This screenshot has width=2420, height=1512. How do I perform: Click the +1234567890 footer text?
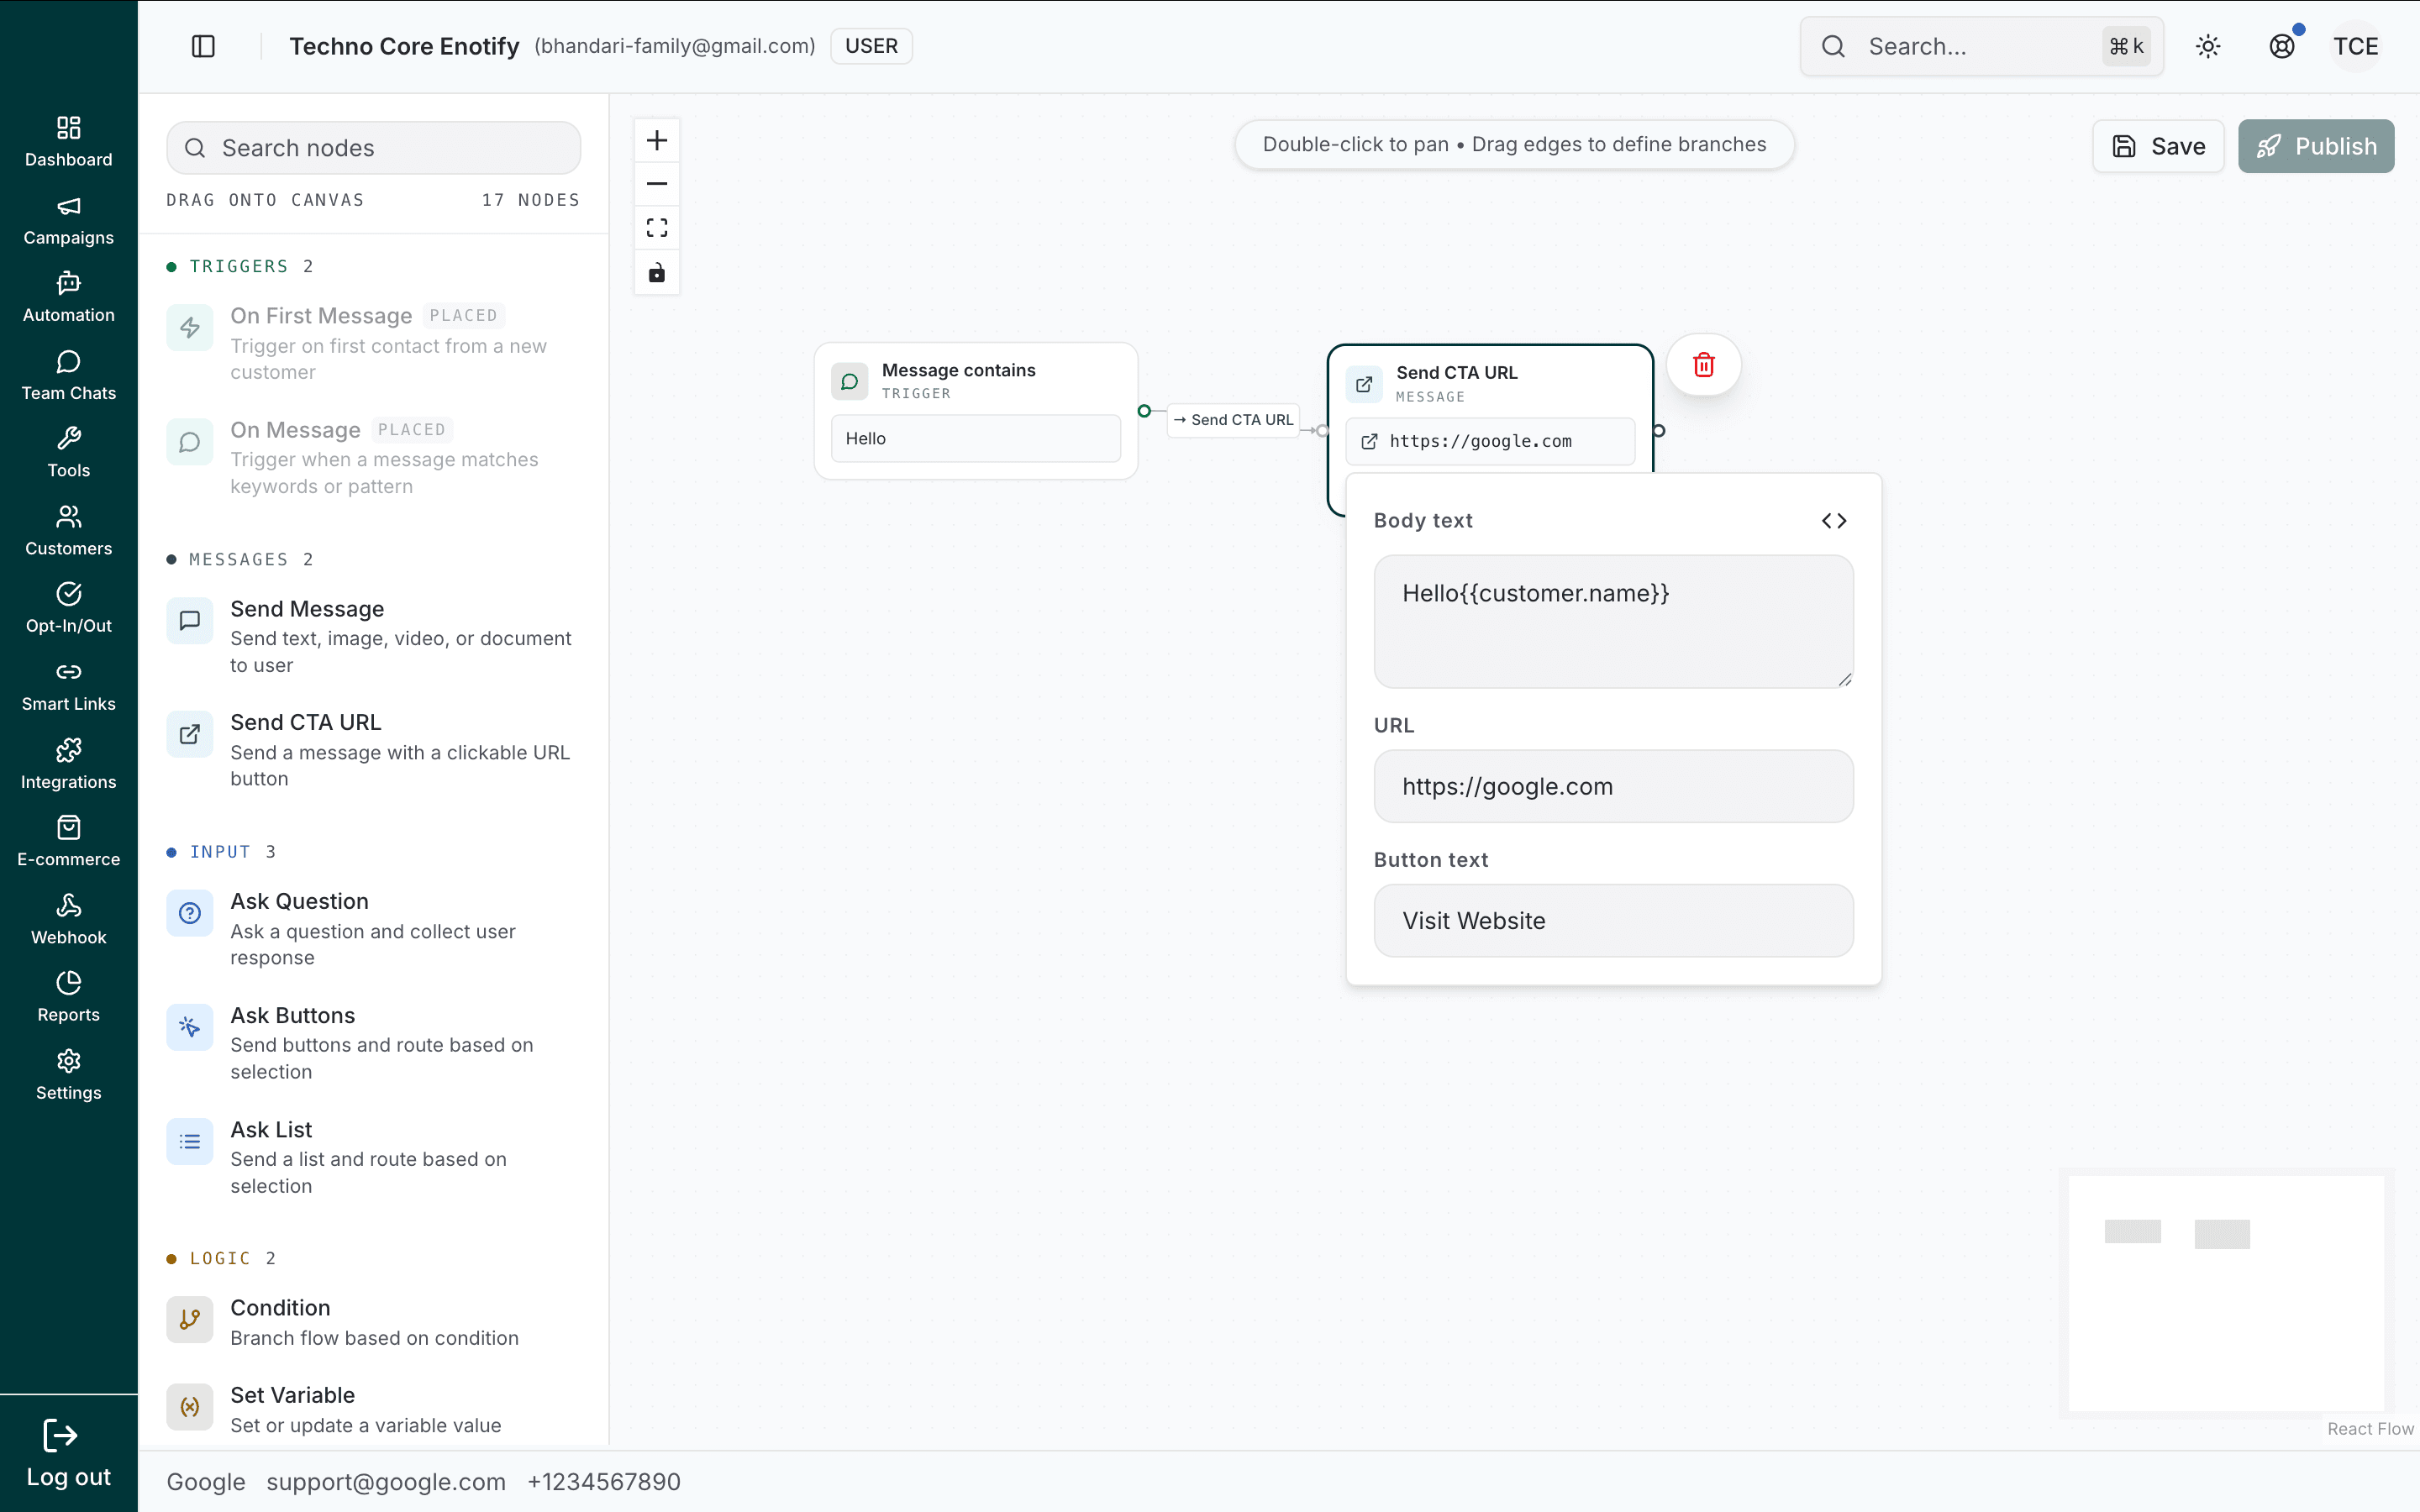point(604,1481)
